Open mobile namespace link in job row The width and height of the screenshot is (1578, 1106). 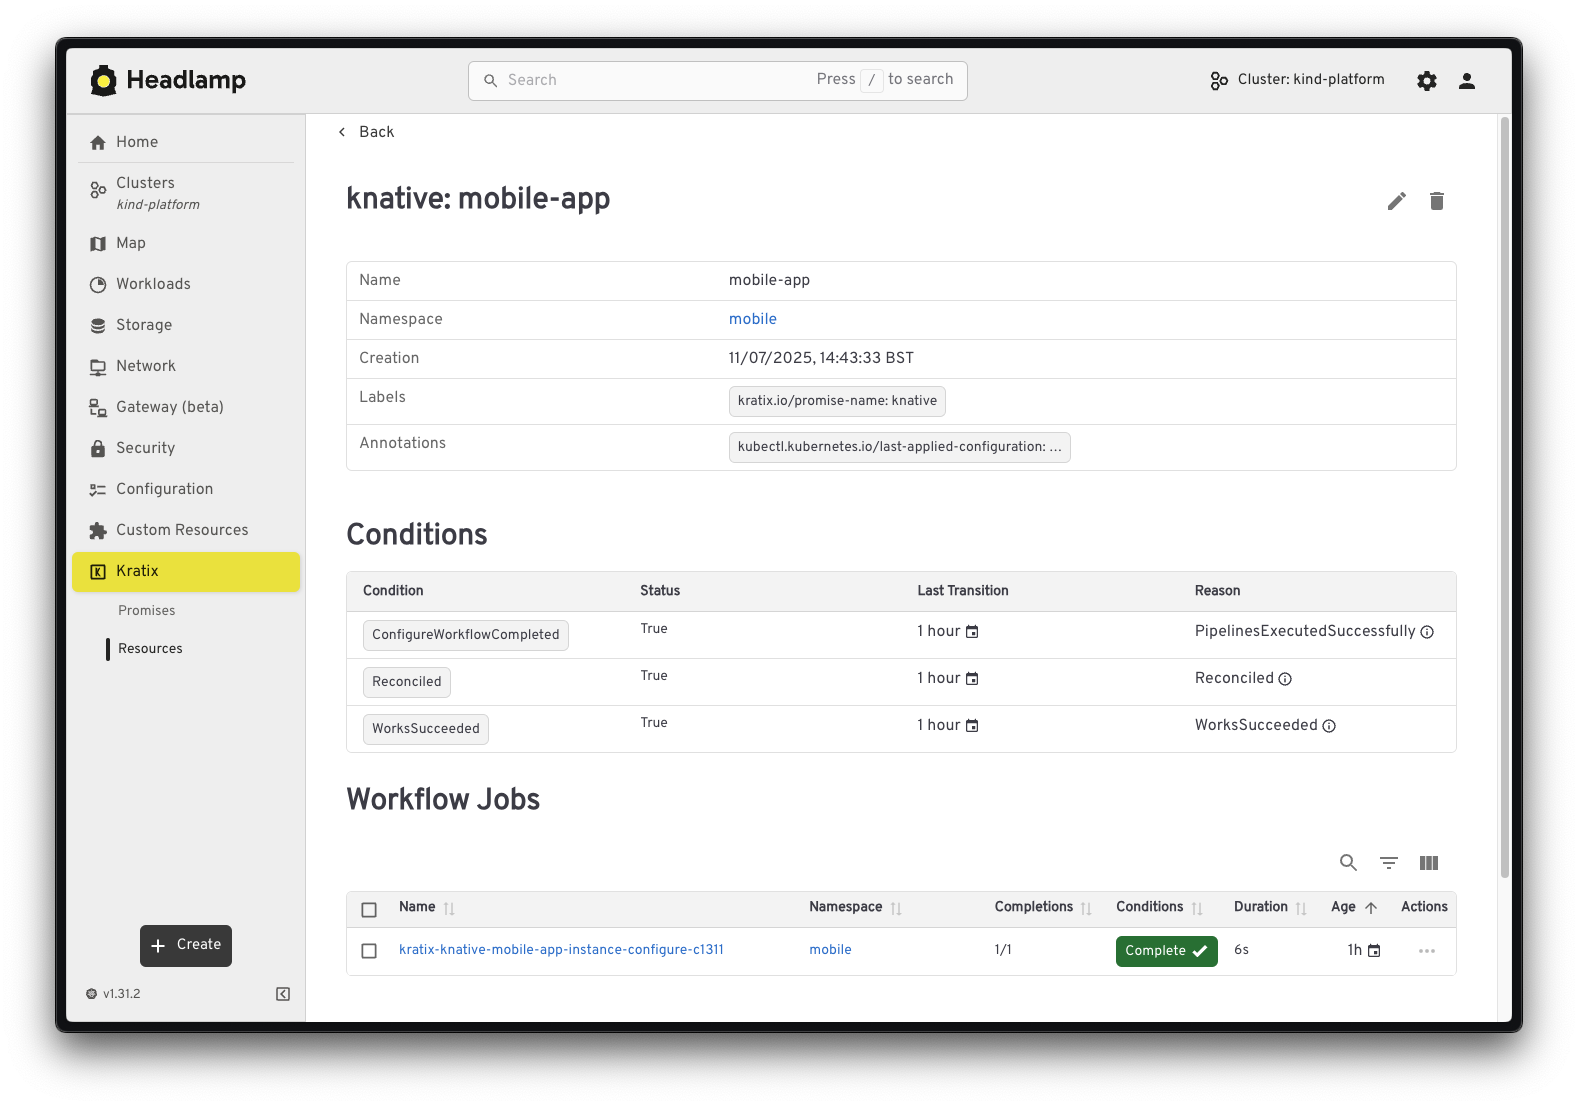tap(830, 950)
